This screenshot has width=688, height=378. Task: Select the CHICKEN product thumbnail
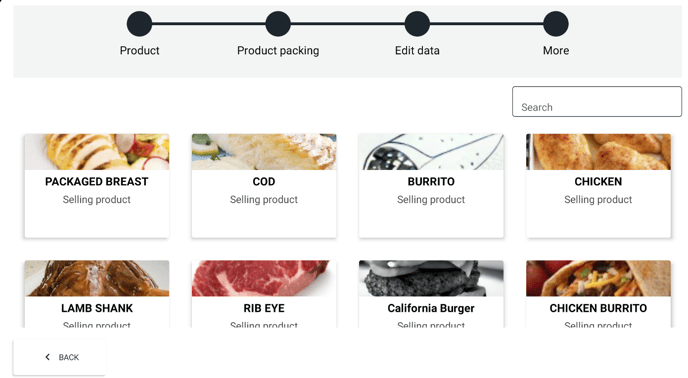[598, 152]
